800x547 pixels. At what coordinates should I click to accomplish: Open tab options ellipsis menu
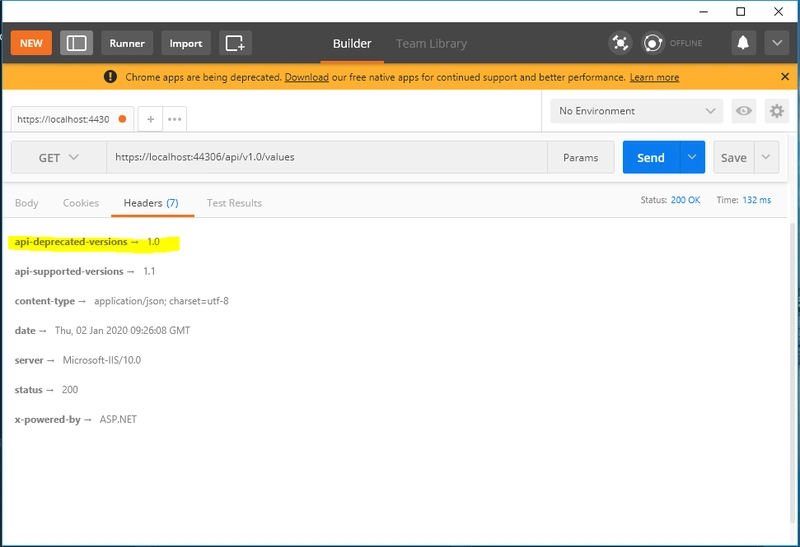pyautogui.click(x=174, y=119)
